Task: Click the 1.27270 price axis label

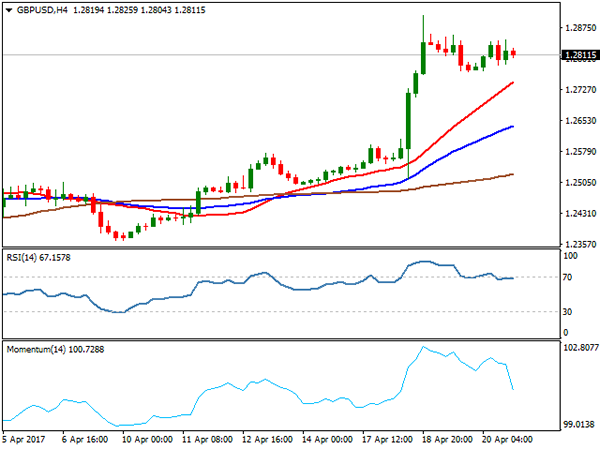Action: click(580, 90)
